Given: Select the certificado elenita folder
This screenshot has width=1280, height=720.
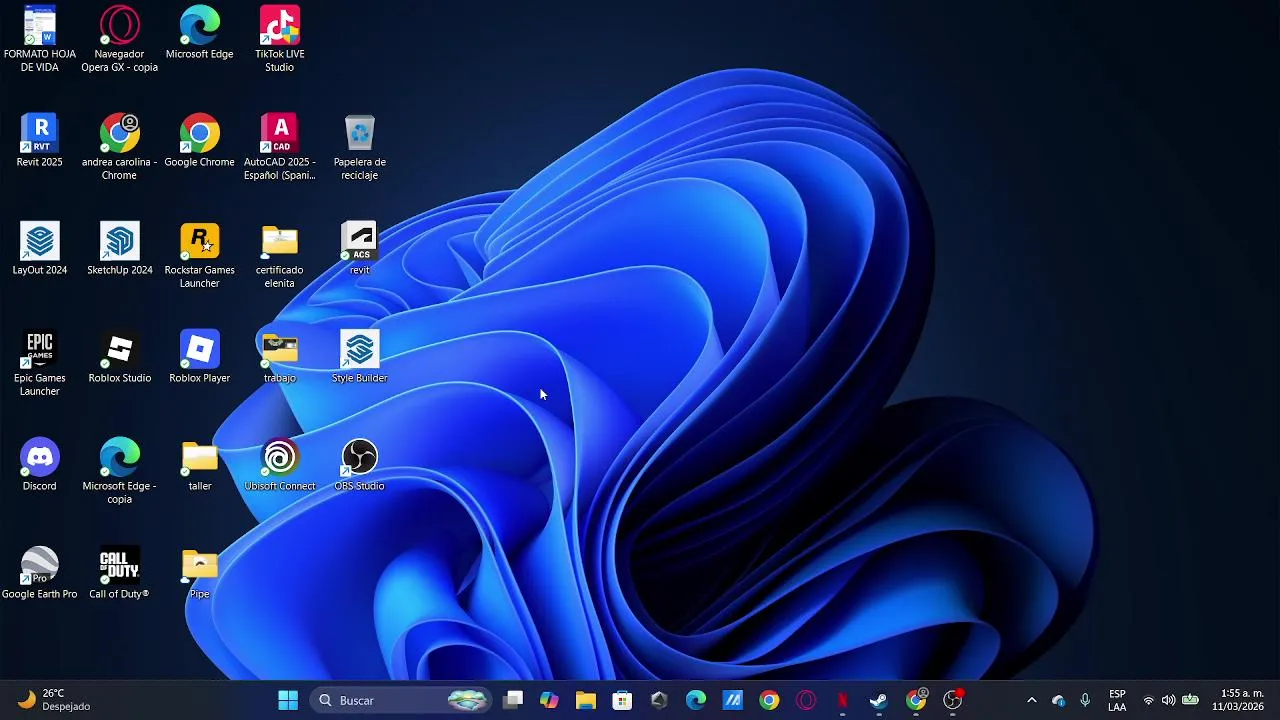Looking at the screenshot, I should (279, 255).
